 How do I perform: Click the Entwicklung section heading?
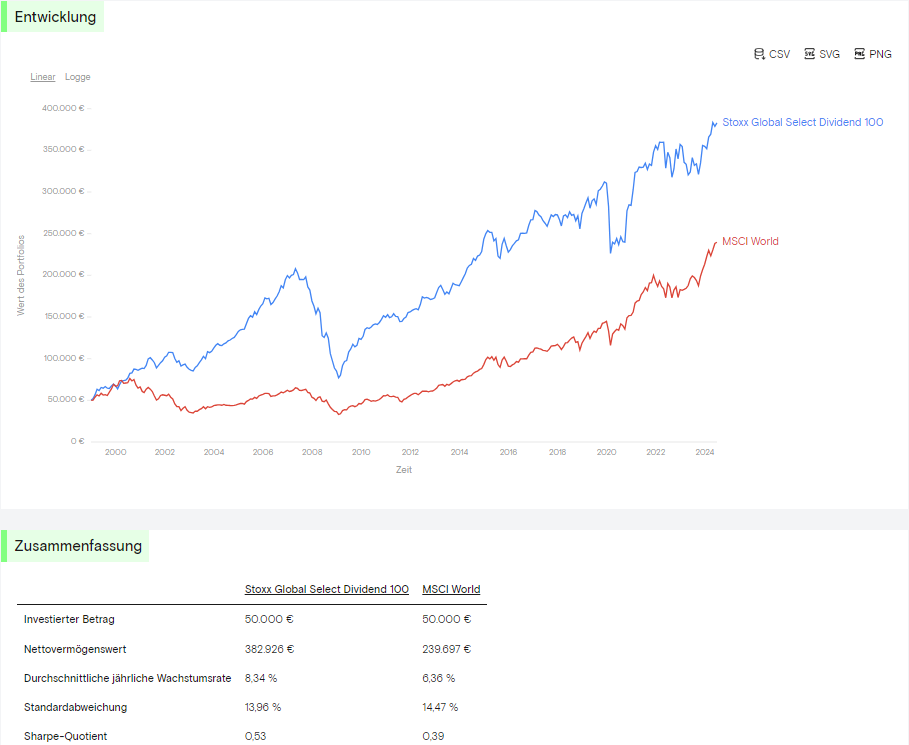tap(55, 17)
